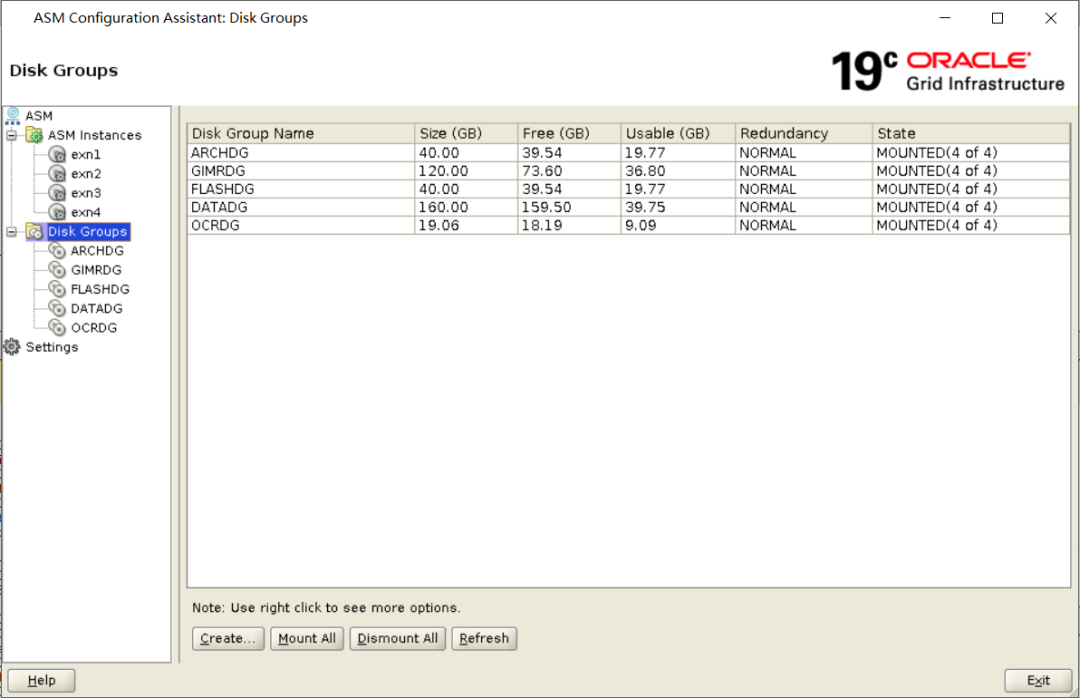Select the highlighted Disk Groups tree label
The width and height of the screenshot is (1080, 698).
(87, 232)
